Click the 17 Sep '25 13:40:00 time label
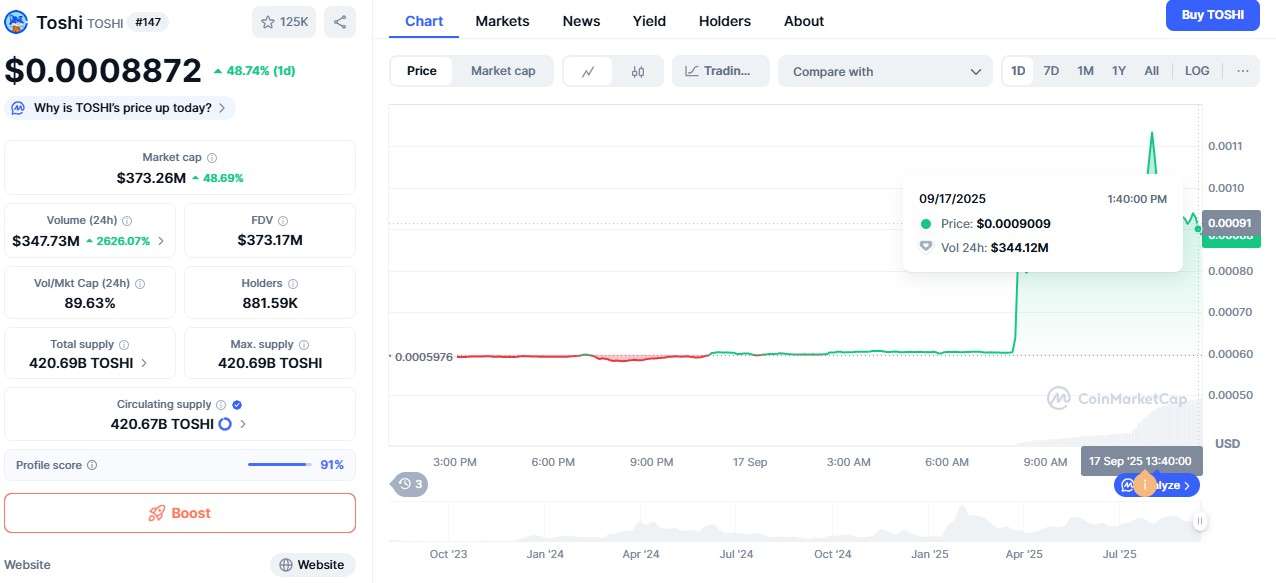This screenshot has width=1276, height=583. (1141, 461)
